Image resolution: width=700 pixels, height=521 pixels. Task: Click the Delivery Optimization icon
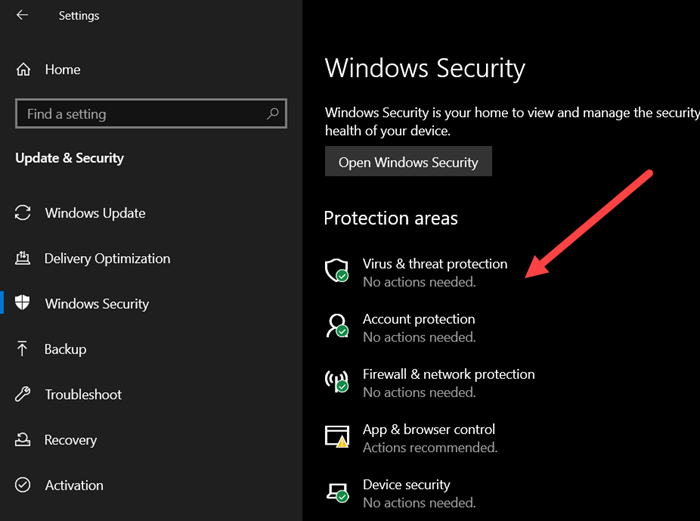pyautogui.click(x=23, y=259)
